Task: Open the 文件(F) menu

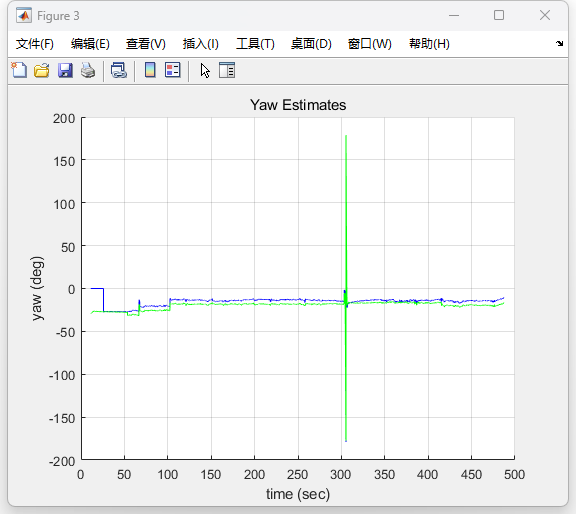Action: click(x=35, y=44)
